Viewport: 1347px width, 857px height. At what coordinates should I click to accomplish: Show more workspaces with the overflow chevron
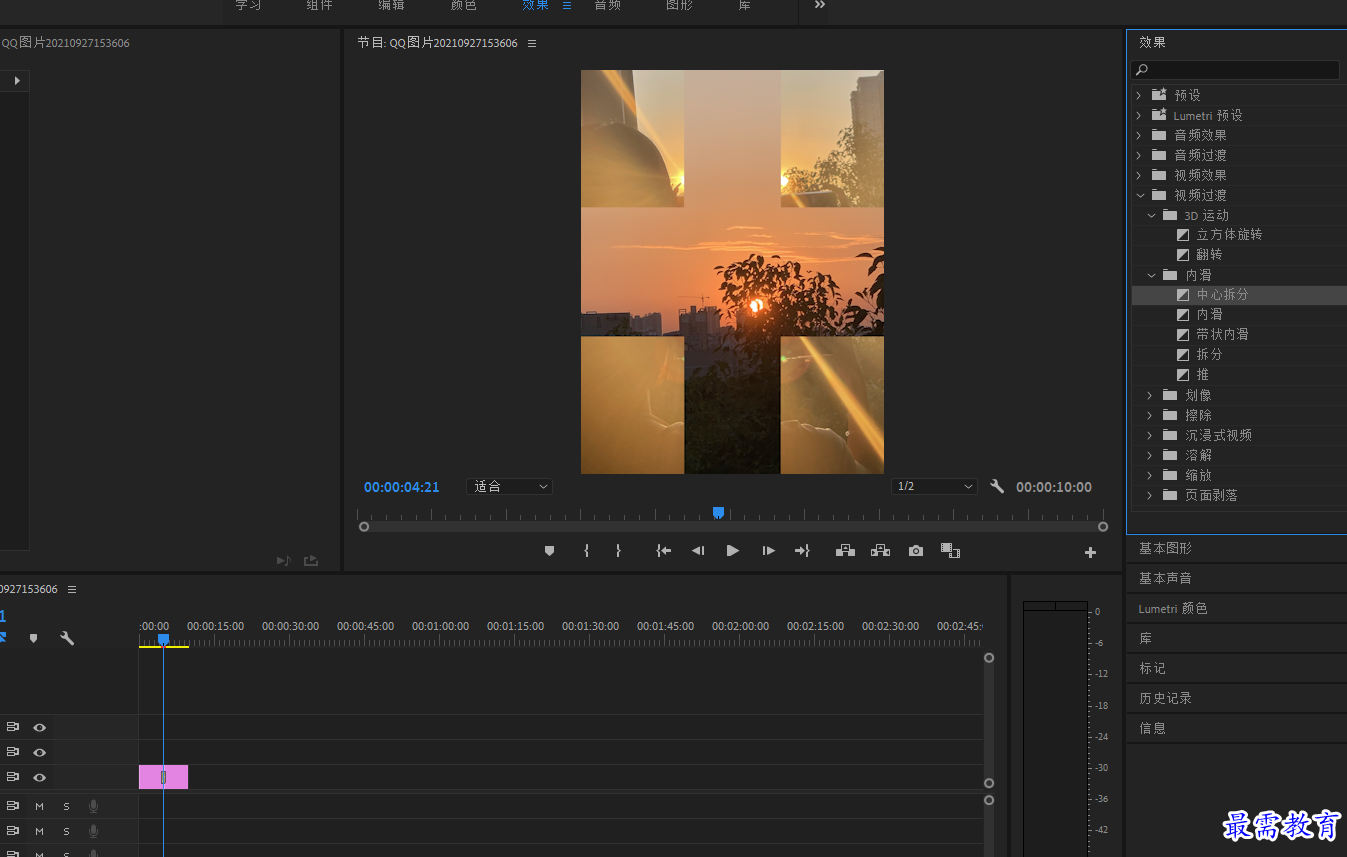click(820, 5)
